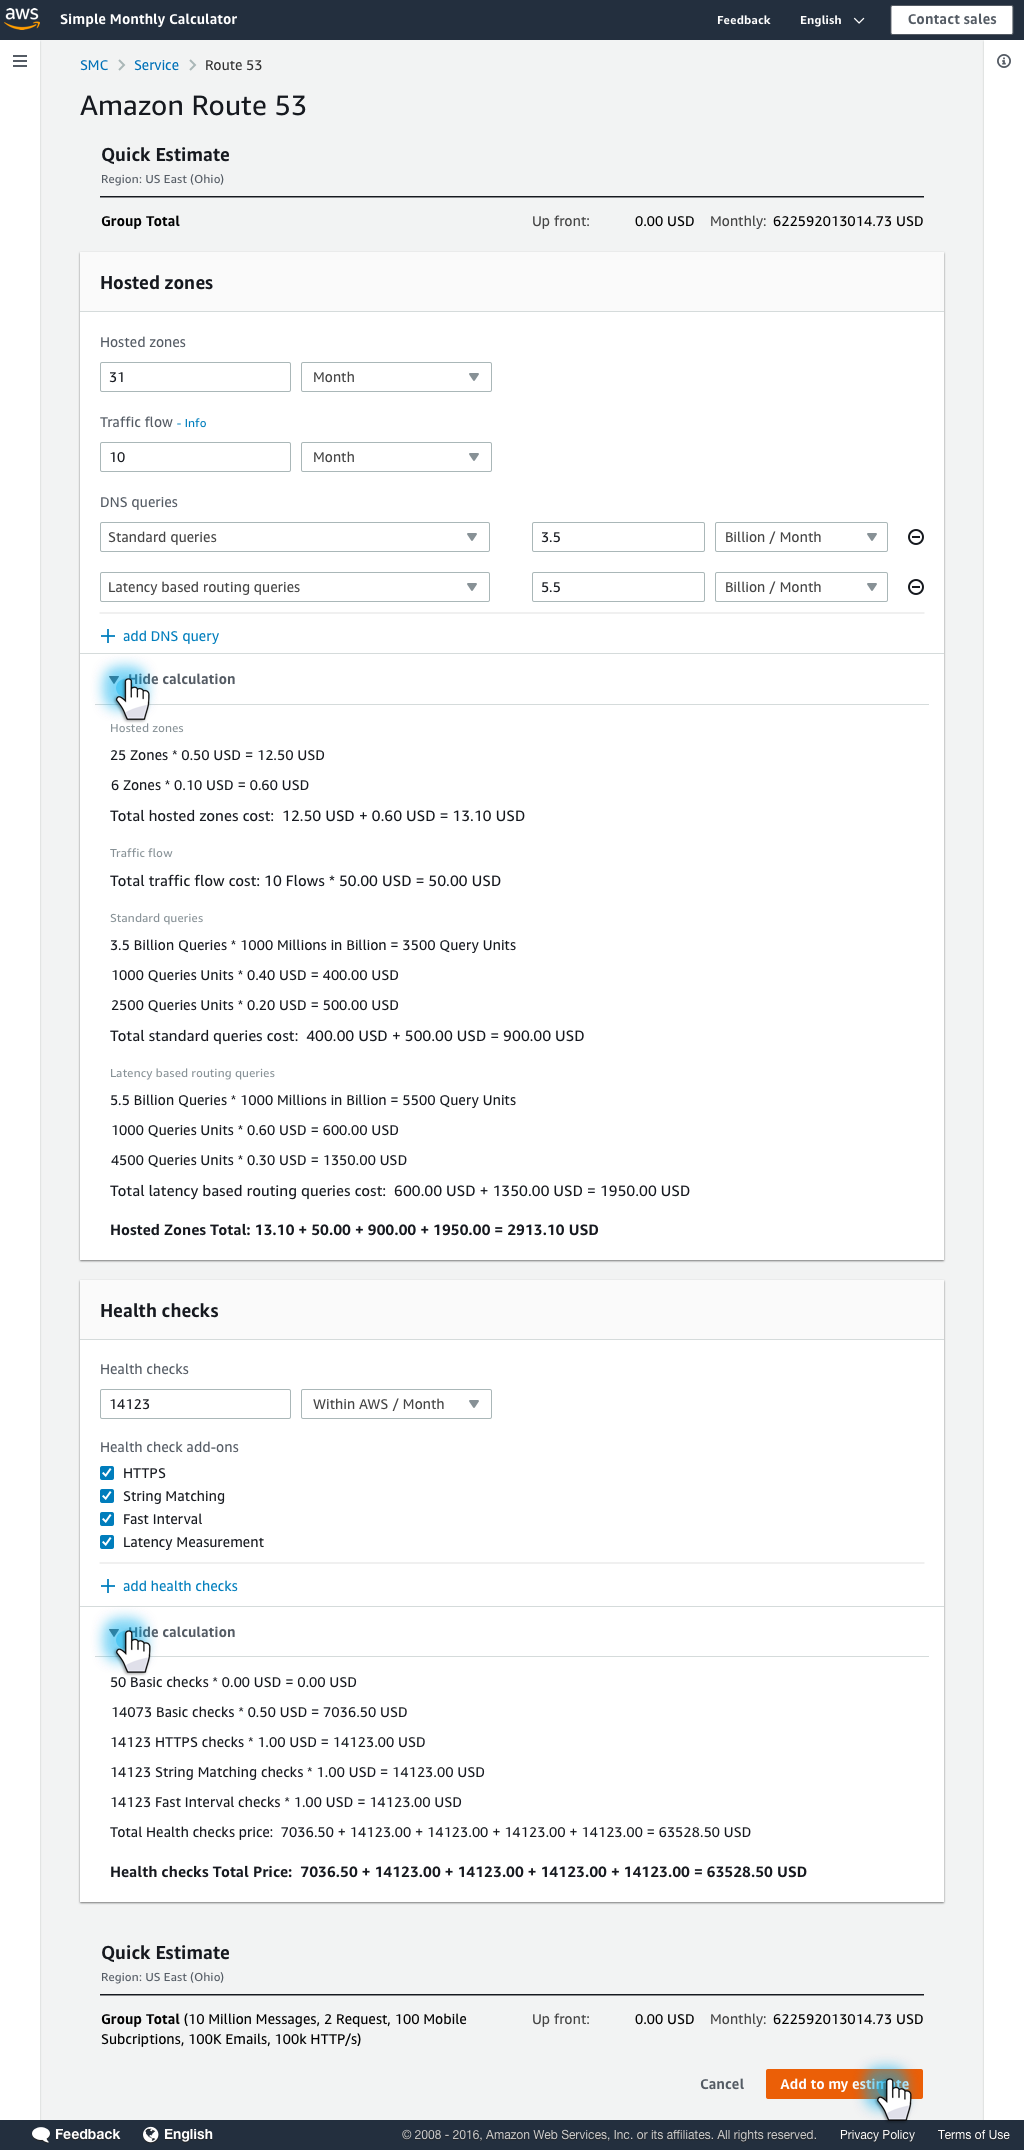Click the plus icon for add DNS query
The image size is (1024, 2150).
[108, 636]
